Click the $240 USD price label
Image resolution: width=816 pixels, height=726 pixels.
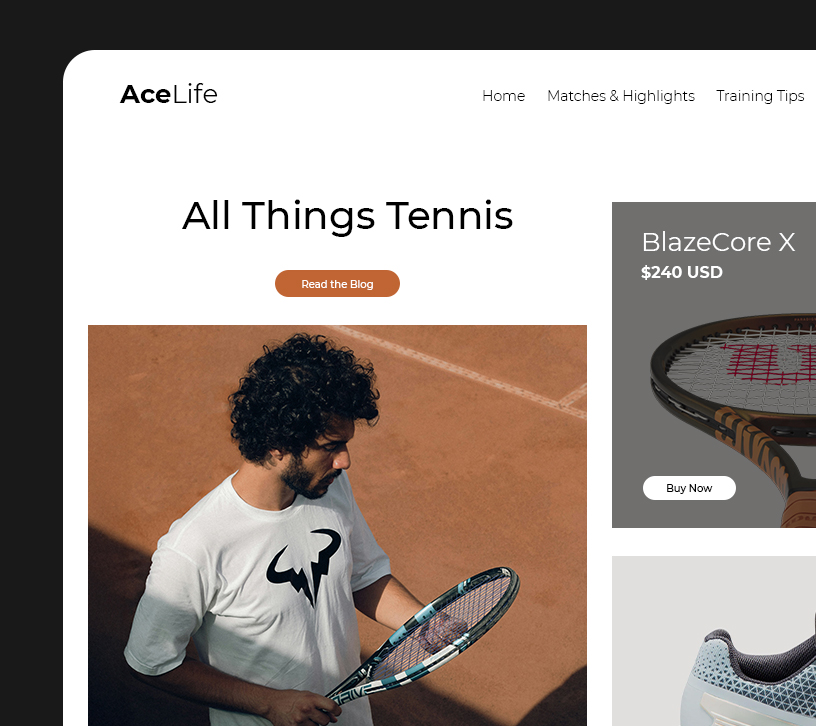pyautogui.click(x=682, y=272)
